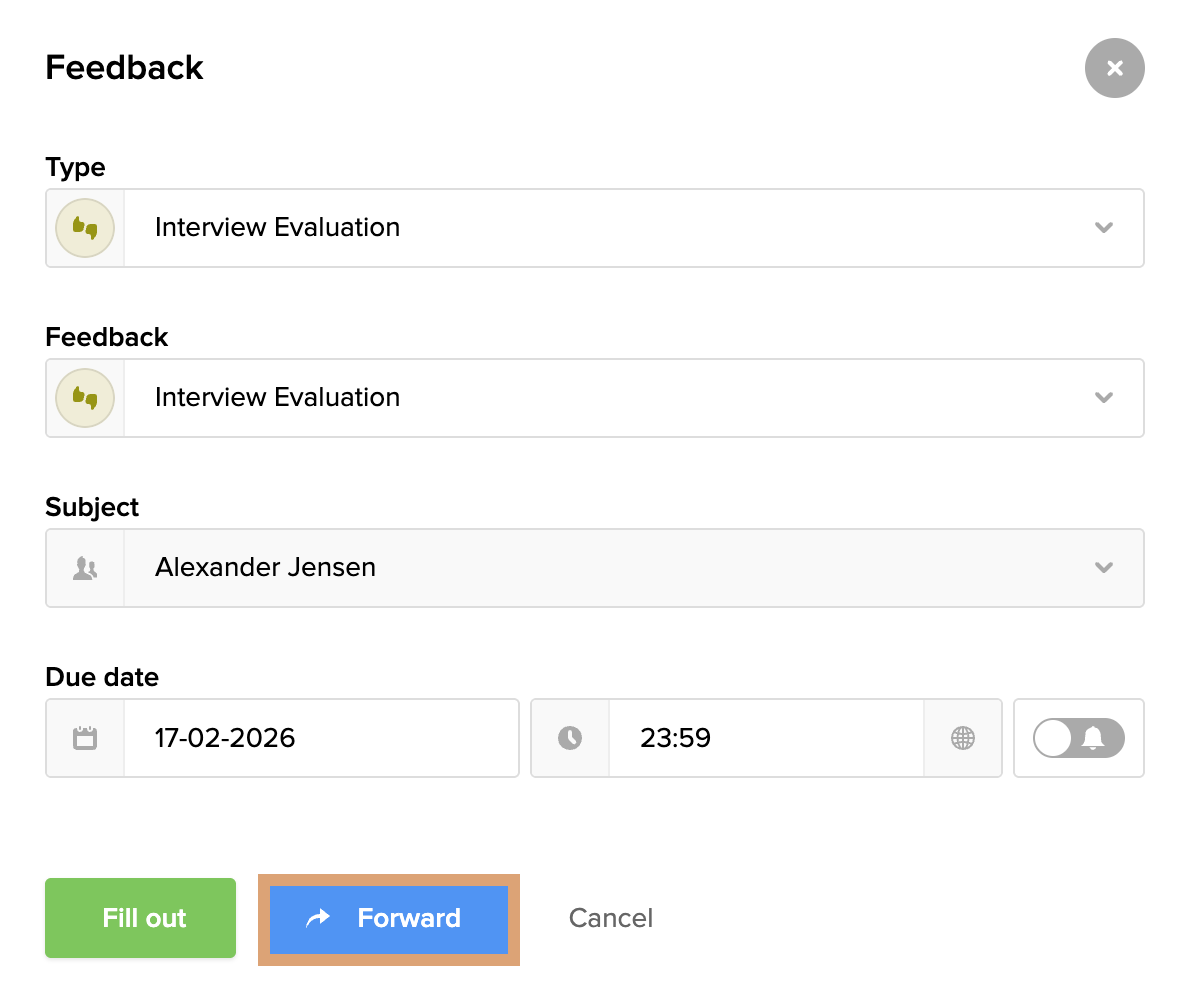This screenshot has width=1184, height=982.
Task: Open timezone selector via globe icon
Action: click(962, 738)
